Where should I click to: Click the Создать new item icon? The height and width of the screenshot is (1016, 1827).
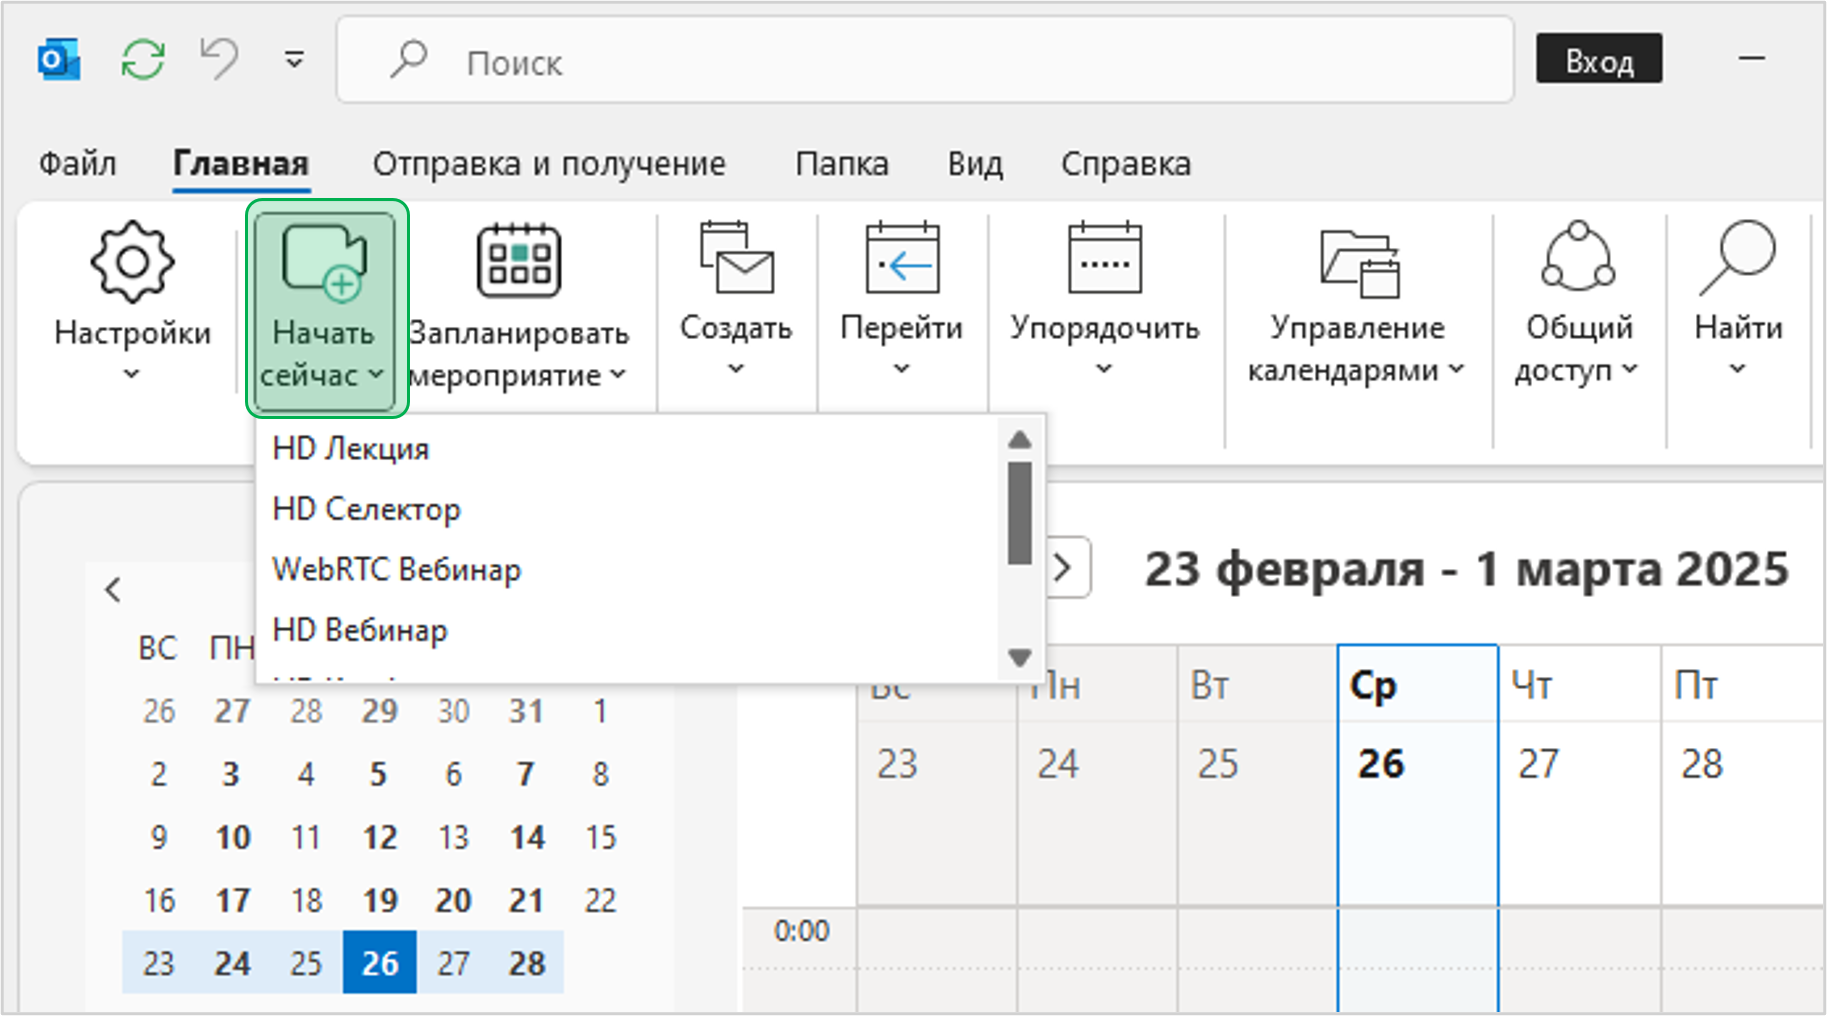(x=736, y=258)
